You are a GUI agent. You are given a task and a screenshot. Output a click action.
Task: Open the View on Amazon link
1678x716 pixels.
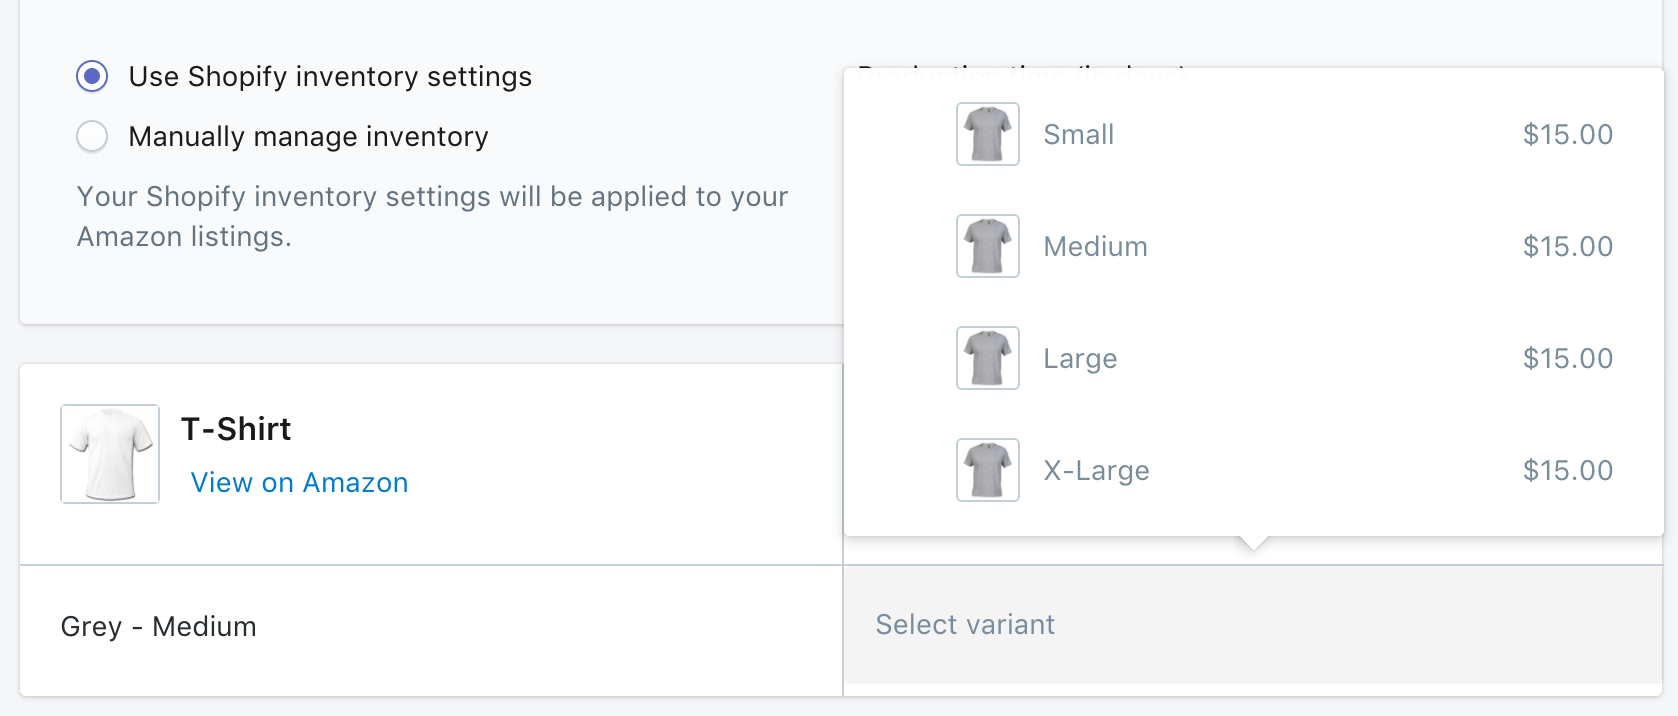pos(299,483)
